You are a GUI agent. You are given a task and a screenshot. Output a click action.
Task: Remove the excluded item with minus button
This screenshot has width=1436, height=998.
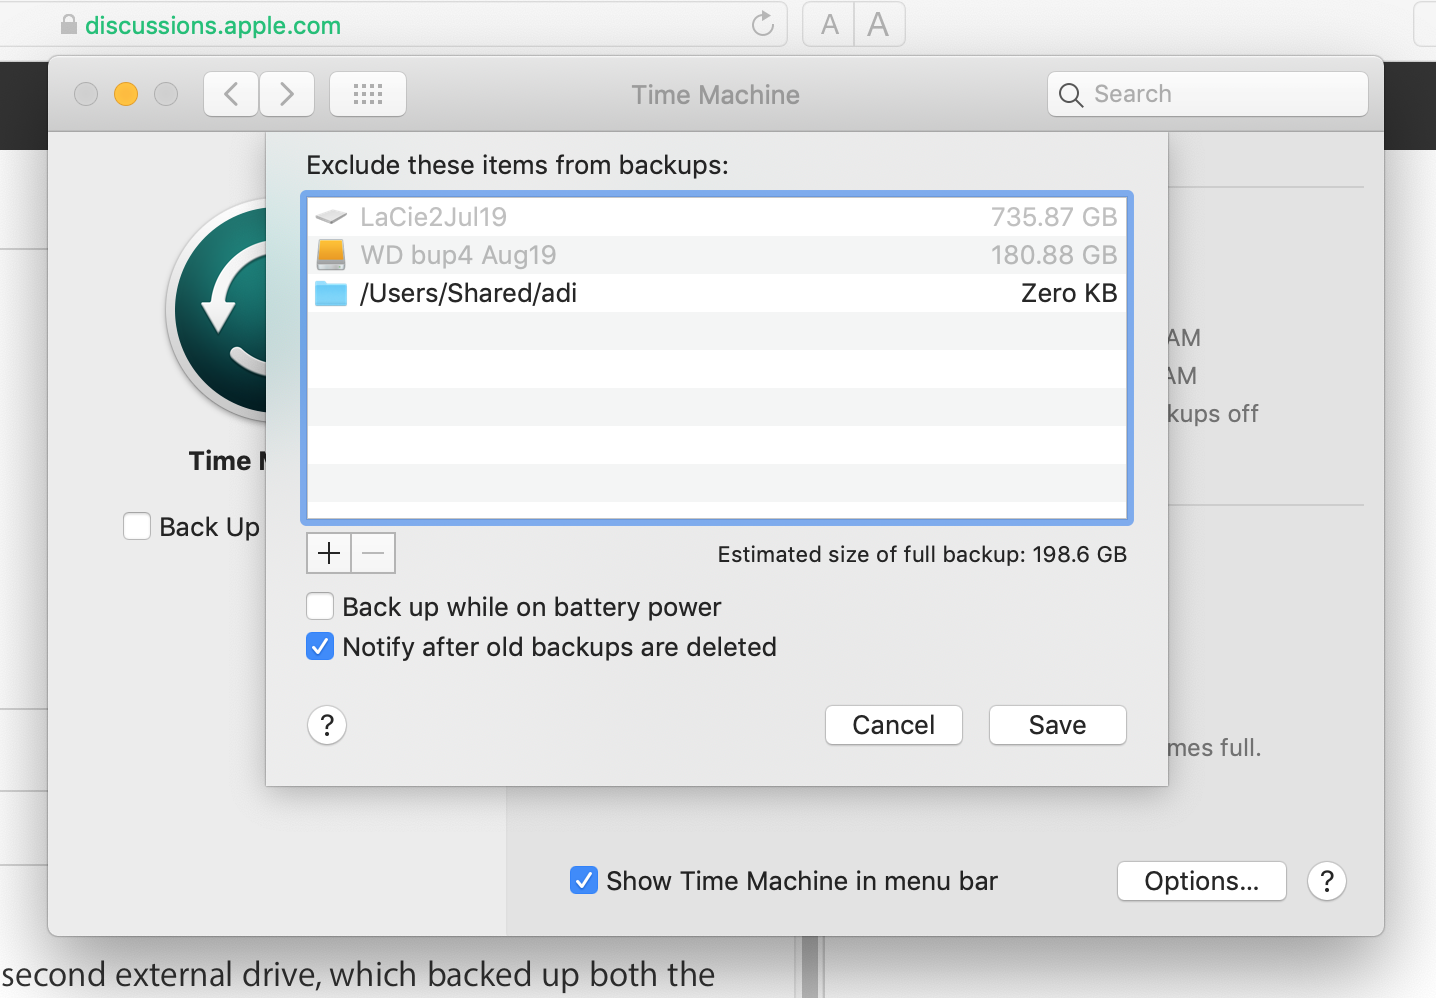(373, 553)
